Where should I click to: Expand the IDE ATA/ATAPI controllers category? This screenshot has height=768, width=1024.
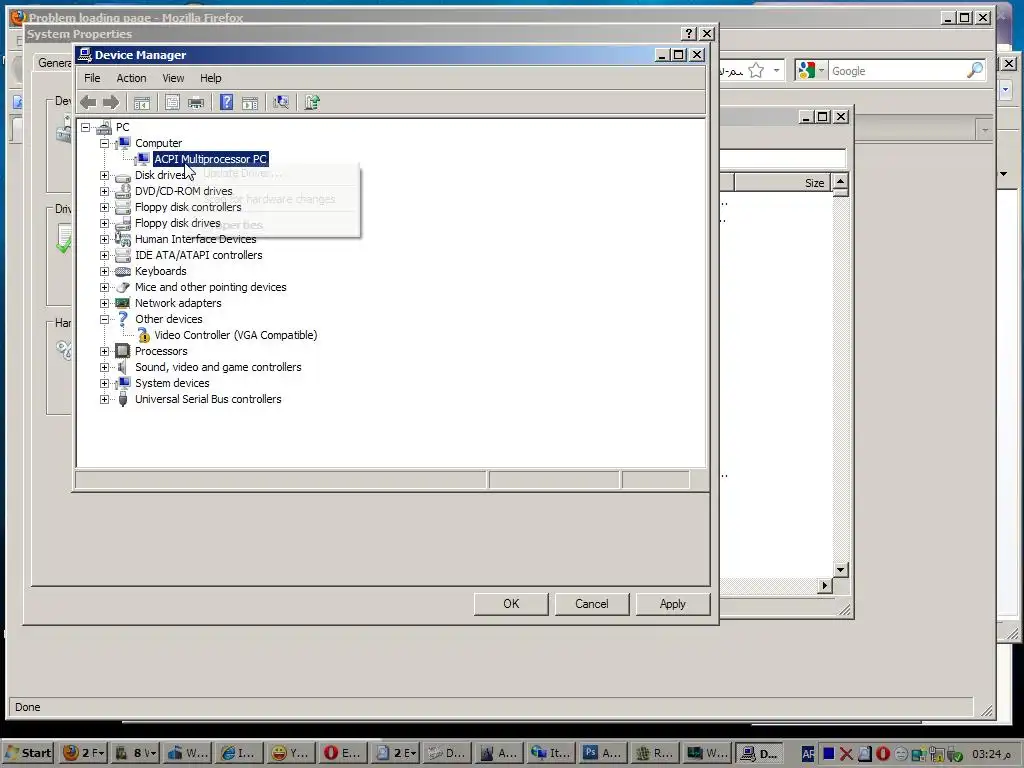tap(104, 255)
